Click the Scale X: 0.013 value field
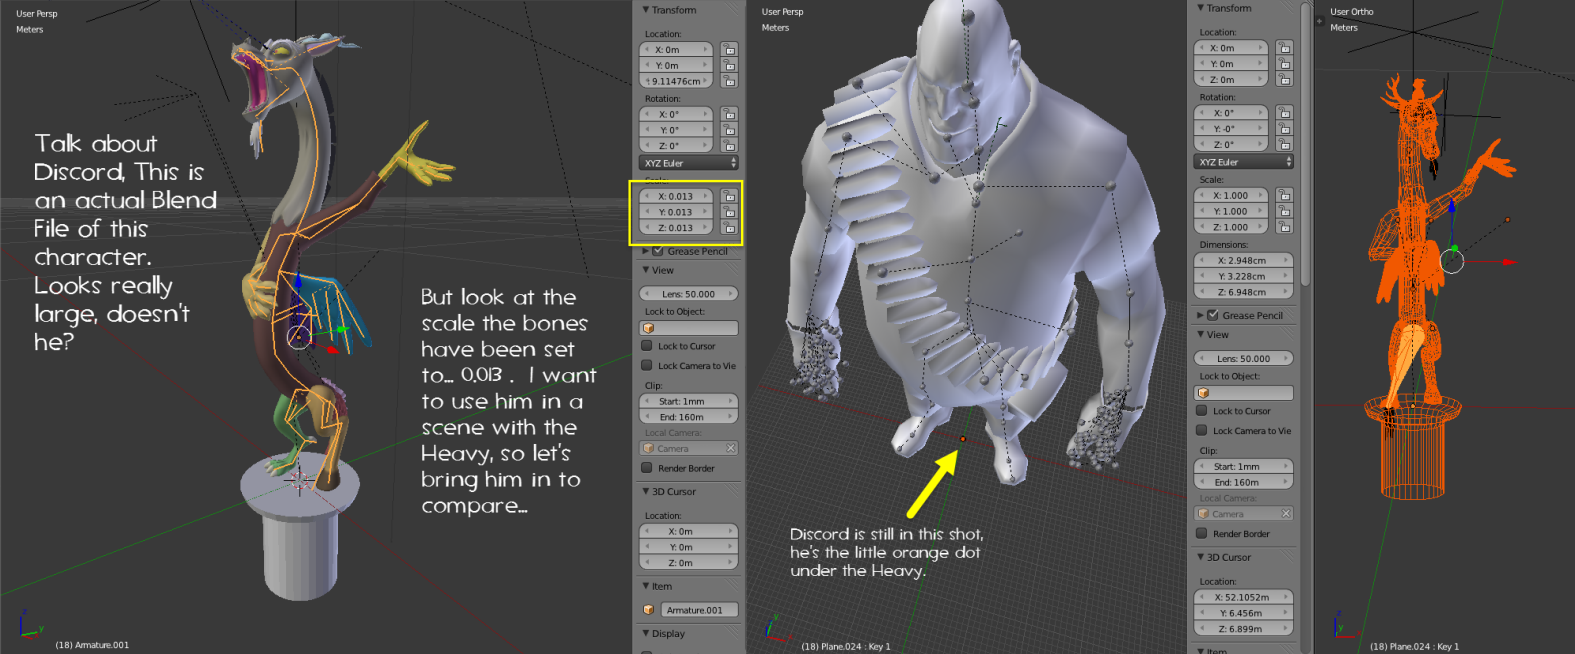Viewport: 1575px width, 654px height. [677, 196]
